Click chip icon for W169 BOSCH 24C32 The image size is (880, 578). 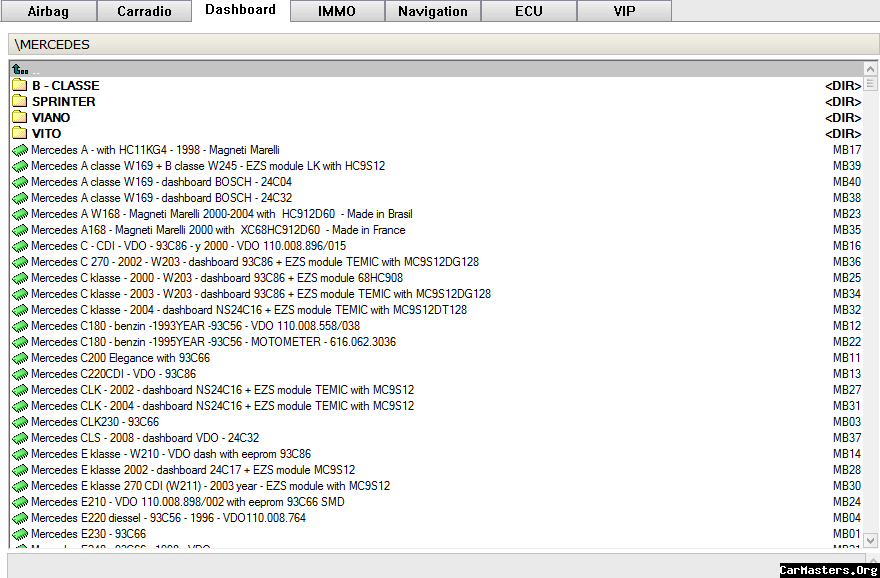point(20,198)
